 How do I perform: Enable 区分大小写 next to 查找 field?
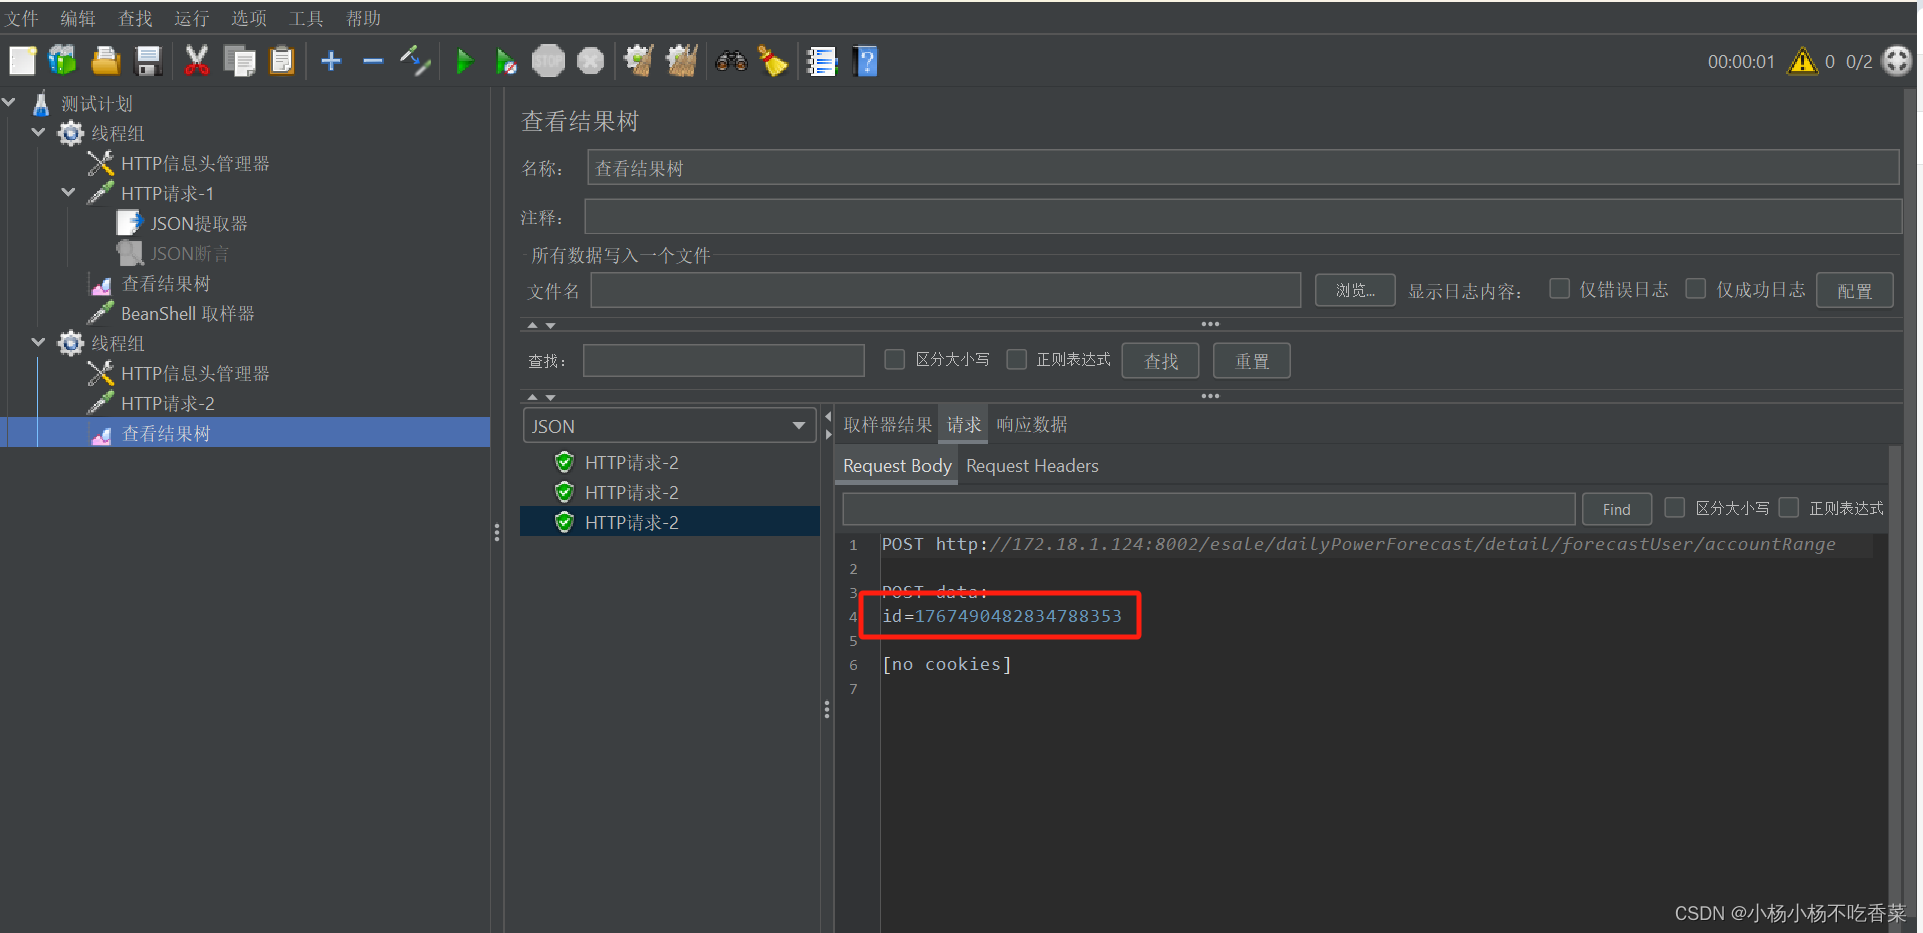pos(895,359)
